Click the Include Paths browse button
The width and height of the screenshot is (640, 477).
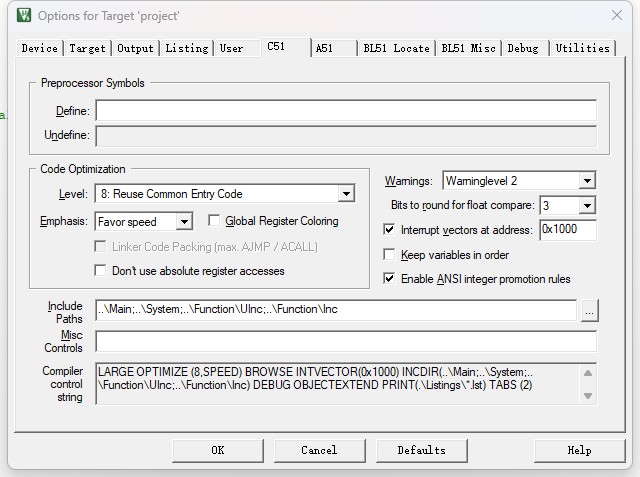(590, 310)
